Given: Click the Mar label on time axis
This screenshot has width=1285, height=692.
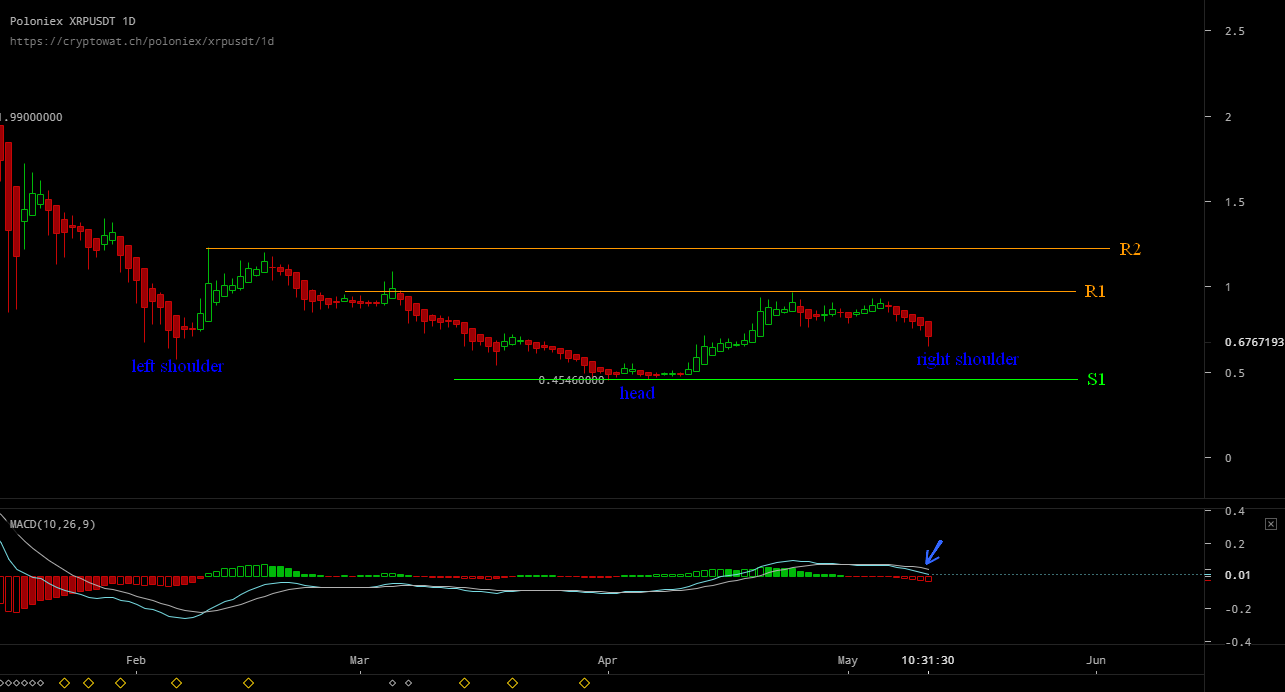Looking at the screenshot, I should [x=359, y=660].
